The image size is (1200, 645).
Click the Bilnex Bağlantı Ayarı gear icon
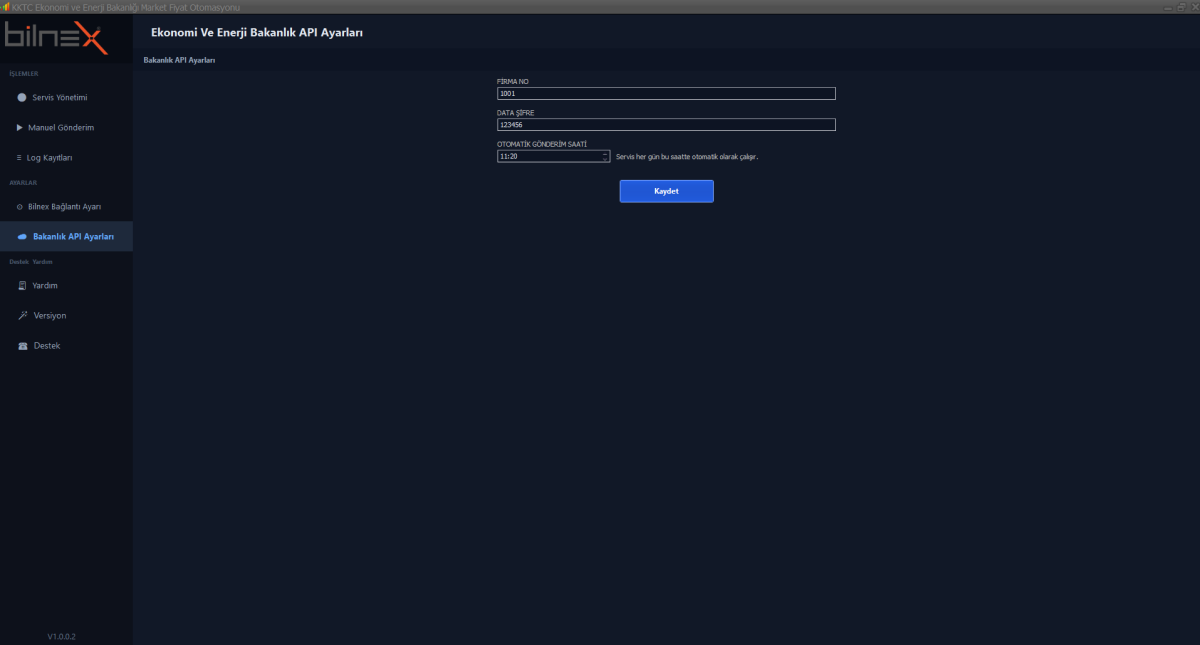click(x=20, y=207)
